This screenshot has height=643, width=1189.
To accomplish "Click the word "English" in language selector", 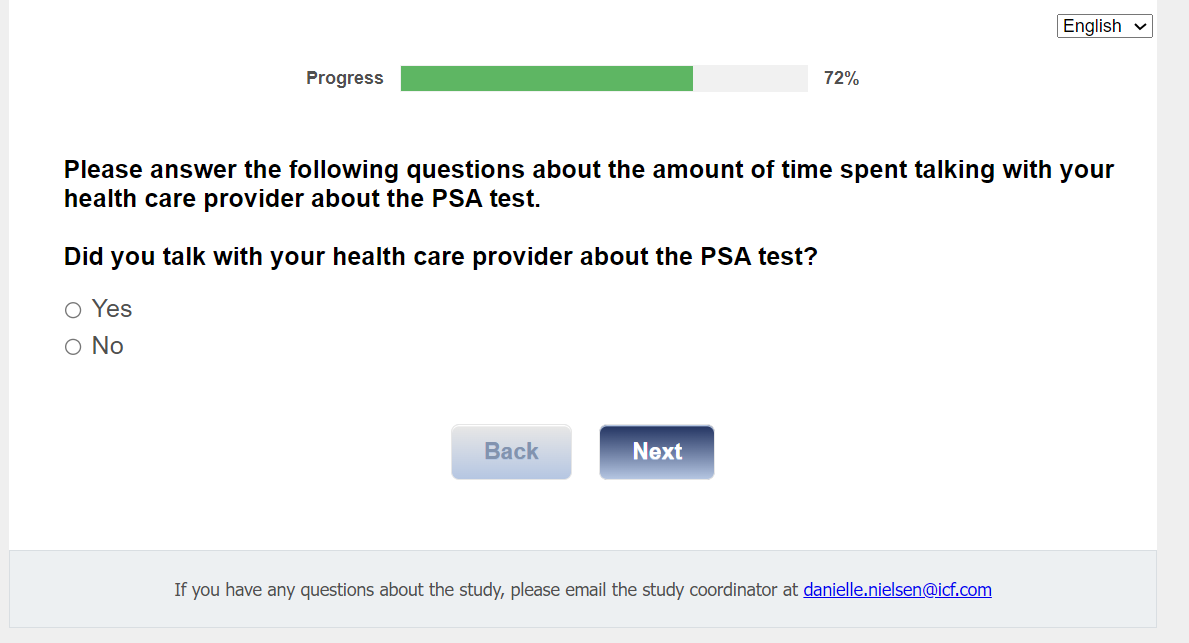I will tap(1092, 26).
